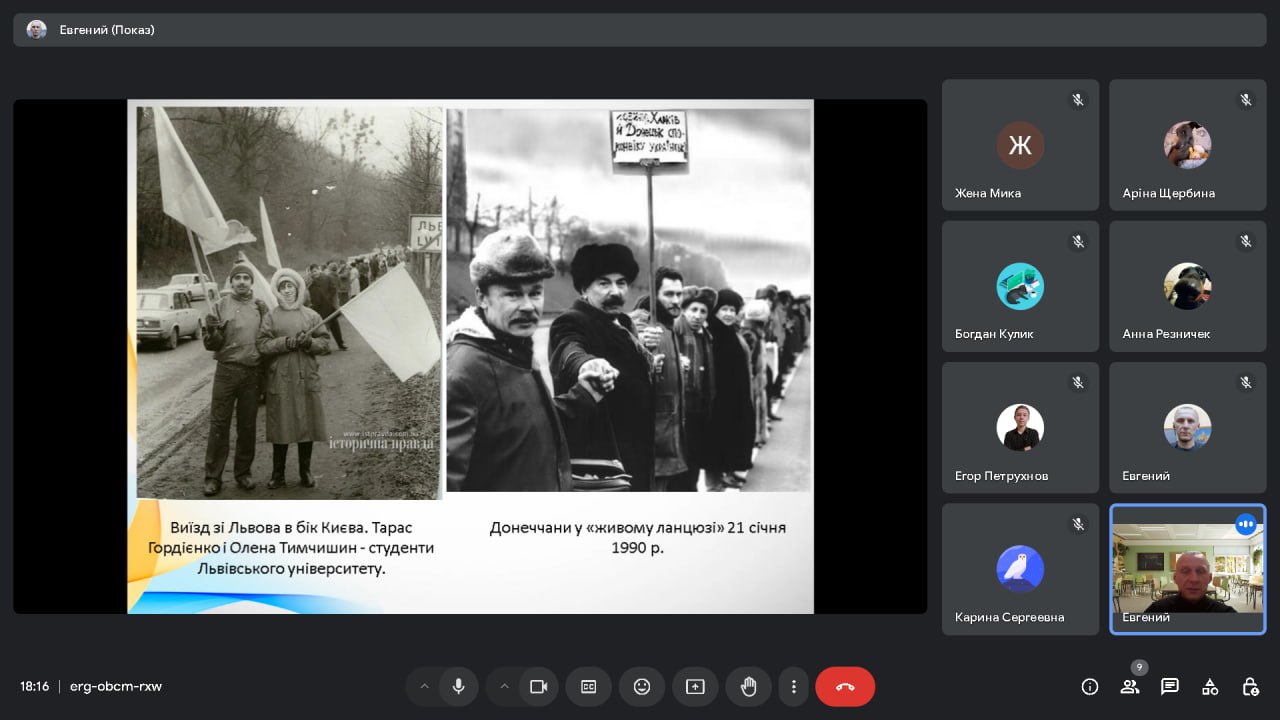1280x720 pixels.
Task: Send a reaction with emoji icon
Action: click(x=642, y=686)
